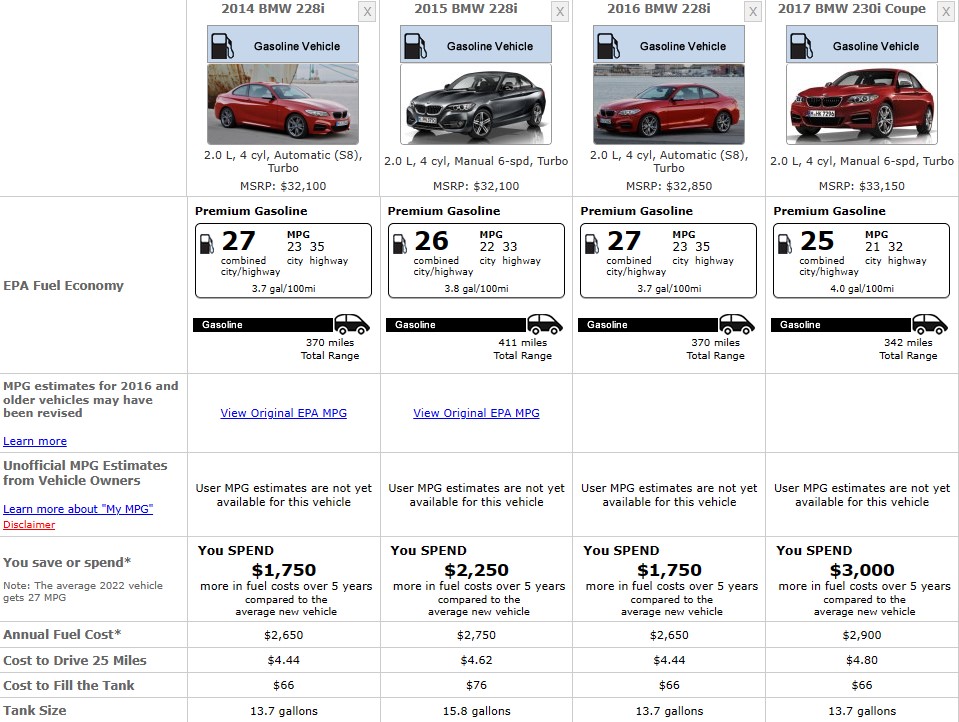Remove the 2017 BMW 230i Coupe column with X
The image size is (959, 722).
click(x=946, y=12)
